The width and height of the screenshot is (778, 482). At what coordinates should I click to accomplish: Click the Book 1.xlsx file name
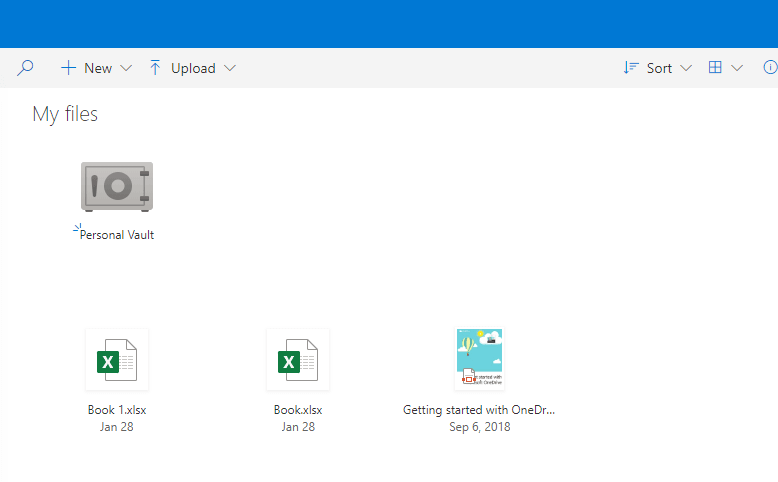pos(117,410)
